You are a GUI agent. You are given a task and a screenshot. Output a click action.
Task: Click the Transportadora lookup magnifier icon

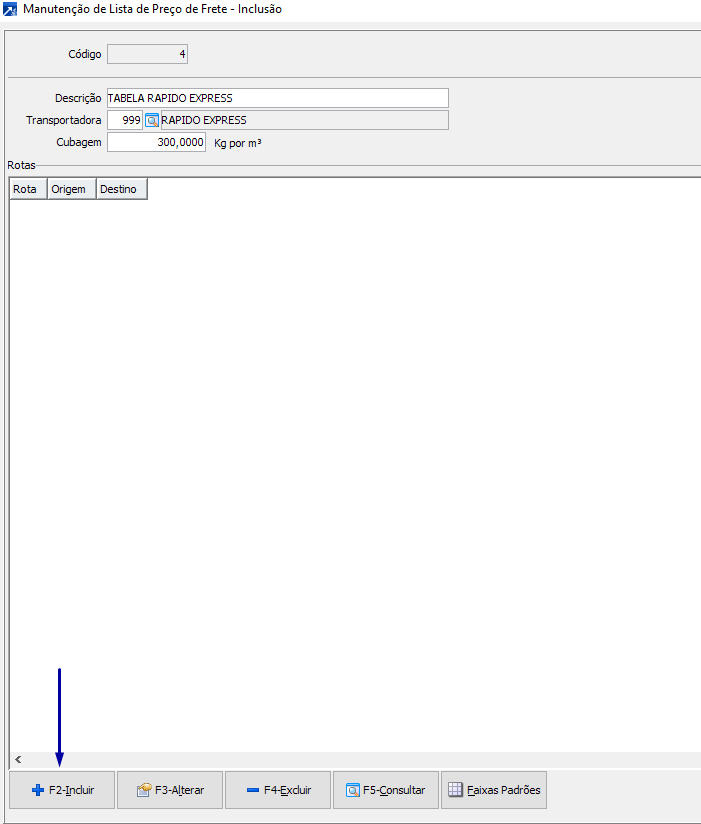[152, 120]
